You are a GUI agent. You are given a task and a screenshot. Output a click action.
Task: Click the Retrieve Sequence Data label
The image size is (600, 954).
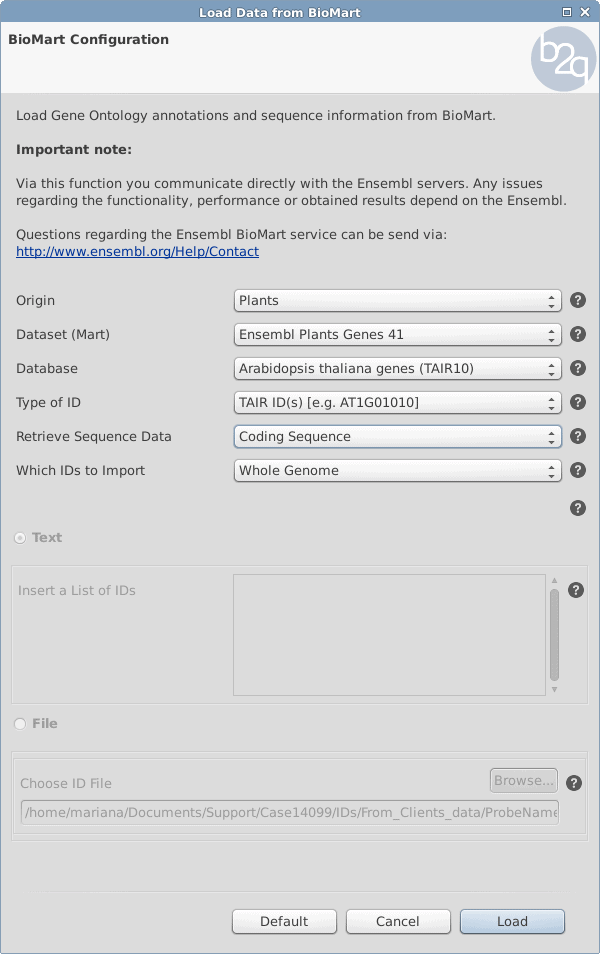click(94, 437)
